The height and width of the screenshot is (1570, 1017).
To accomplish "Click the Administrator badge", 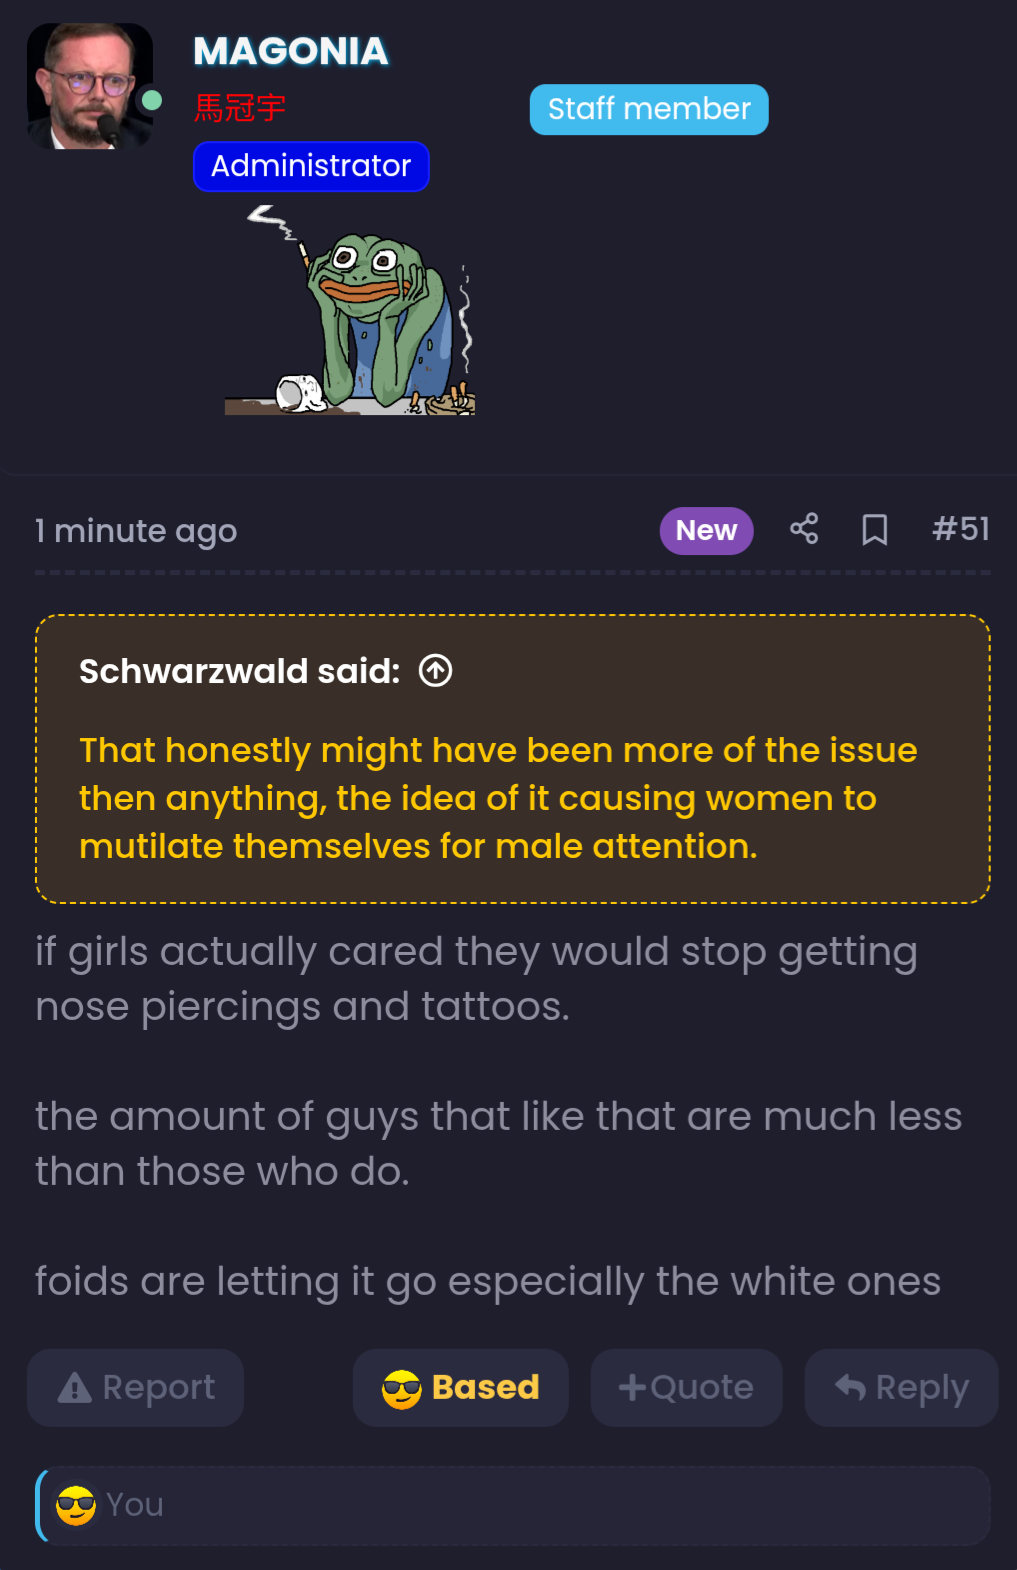I will [x=311, y=166].
